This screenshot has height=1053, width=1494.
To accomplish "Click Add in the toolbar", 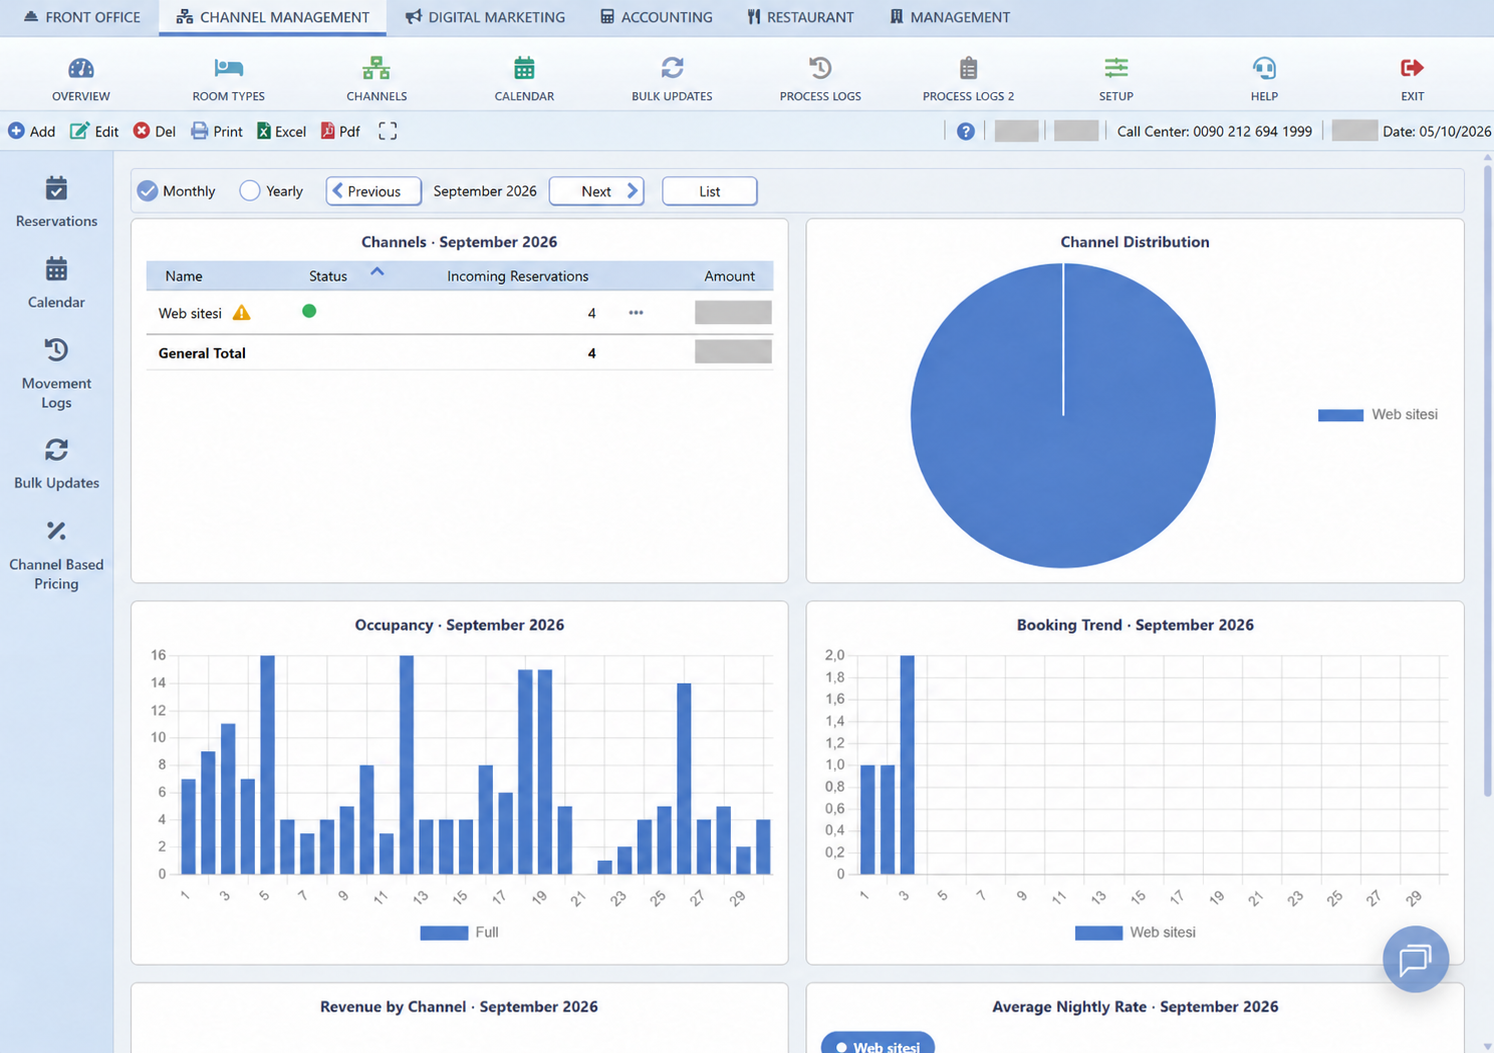I will pyautogui.click(x=32, y=131).
